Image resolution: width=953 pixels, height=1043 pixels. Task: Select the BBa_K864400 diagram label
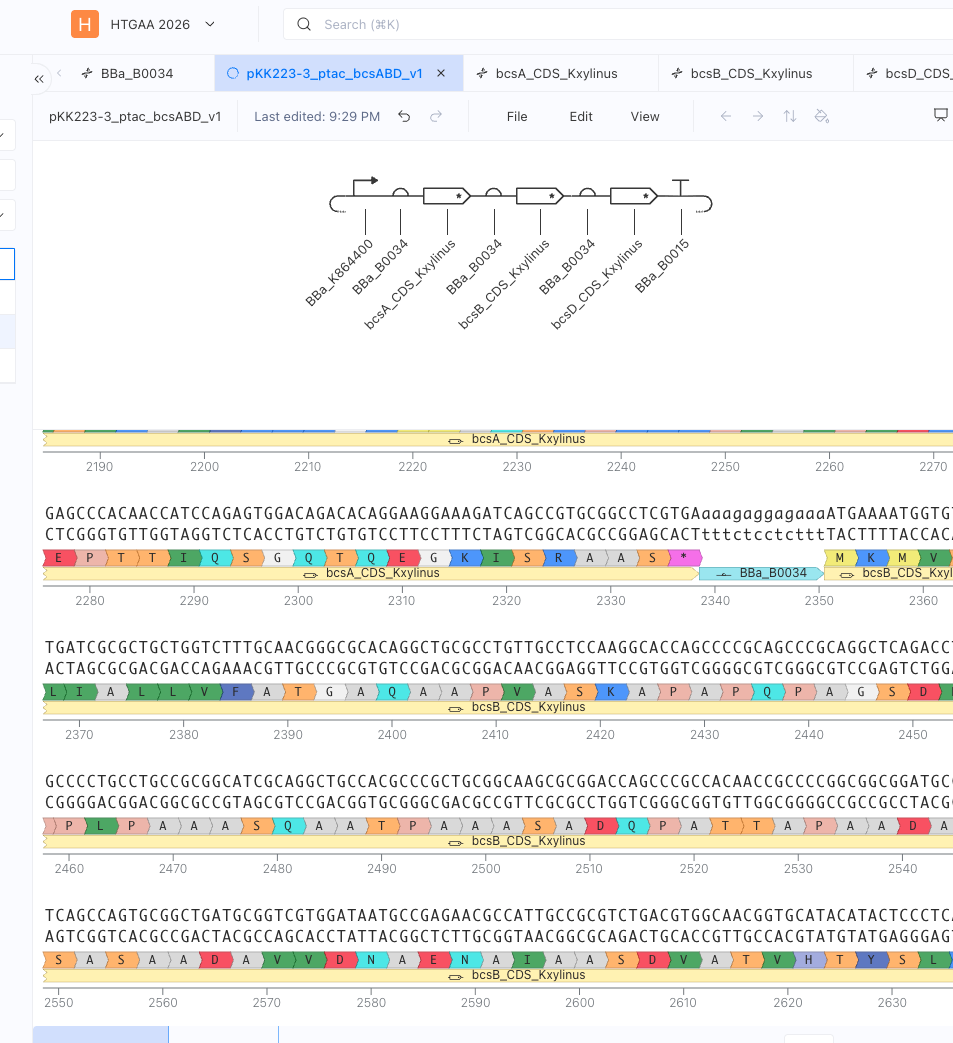click(x=339, y=273)
